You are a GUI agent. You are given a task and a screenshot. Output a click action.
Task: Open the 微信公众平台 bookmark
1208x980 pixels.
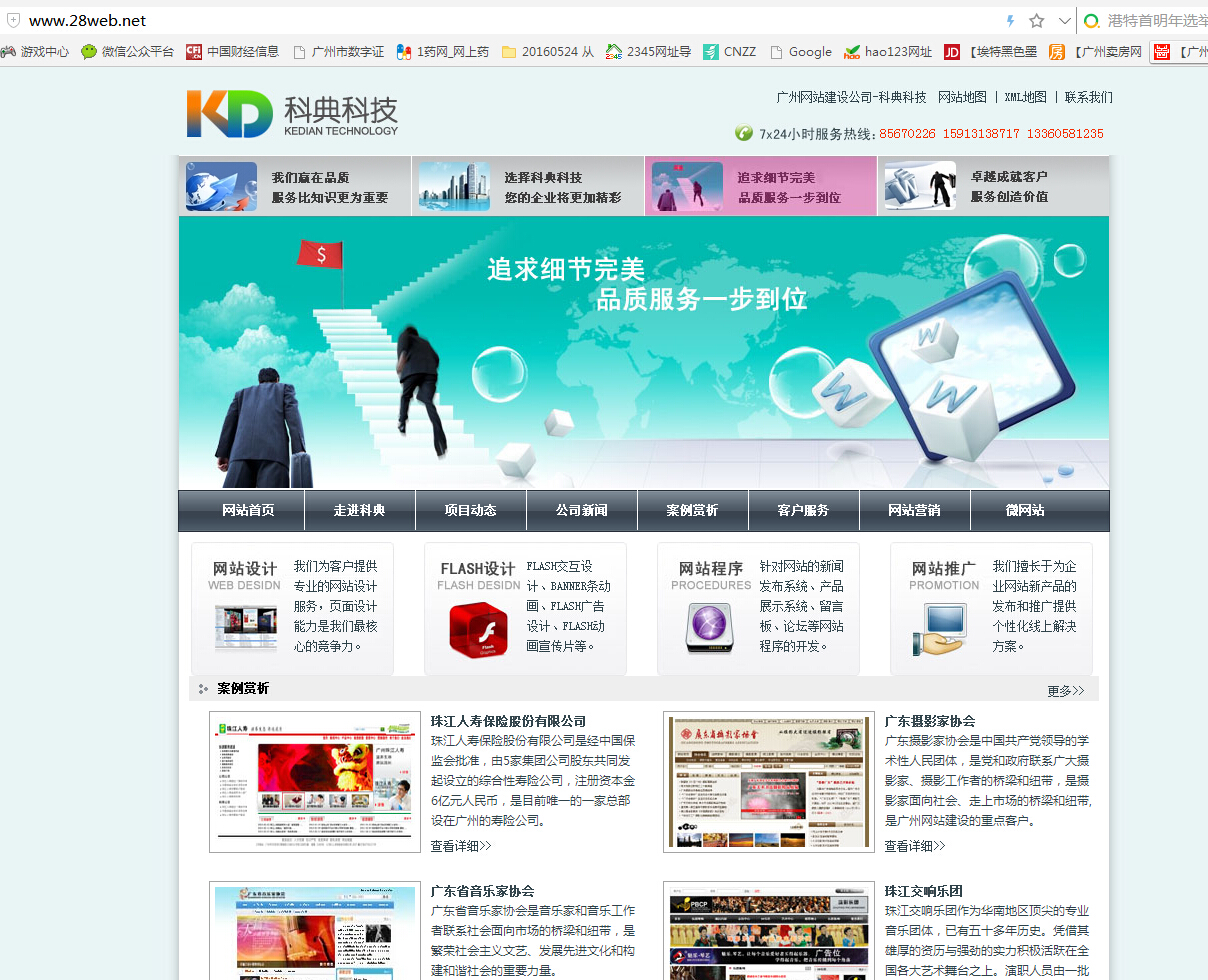click(x=128, y=52)
